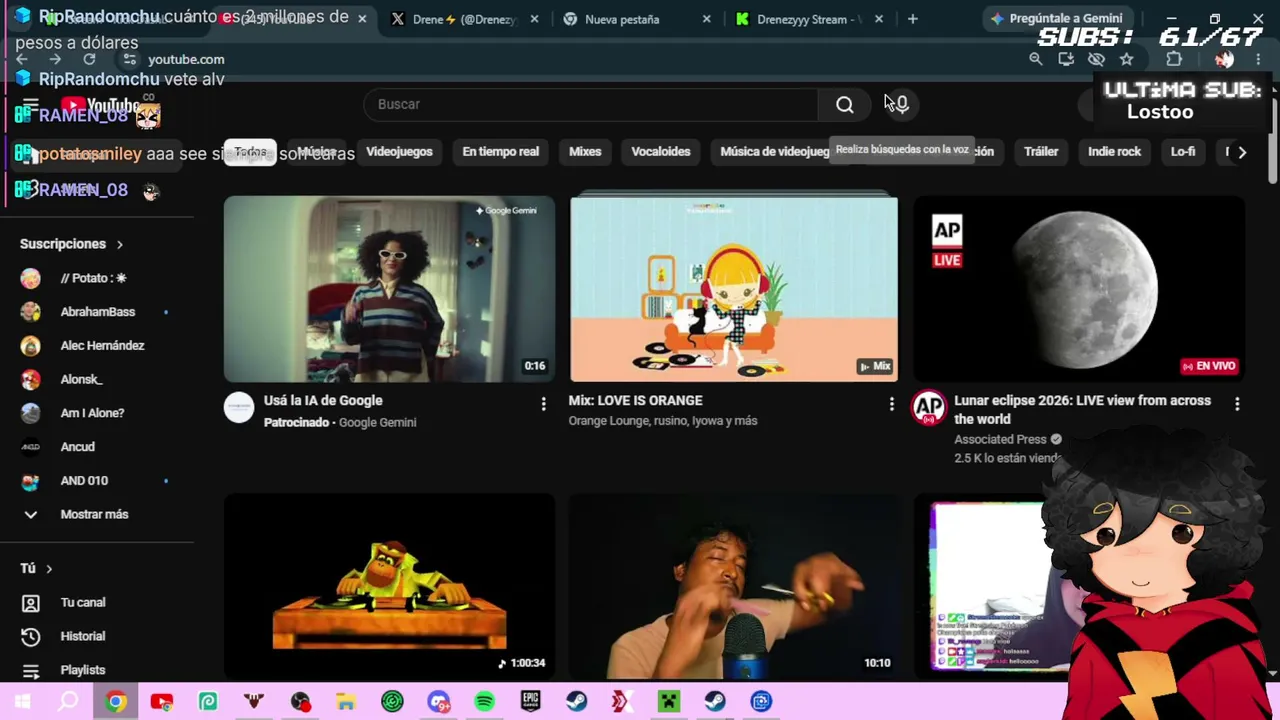This screenshot has height=720, width=1280.
Task: Open the YouTube hamburger guide menu
Action: [x=30, y=105]
